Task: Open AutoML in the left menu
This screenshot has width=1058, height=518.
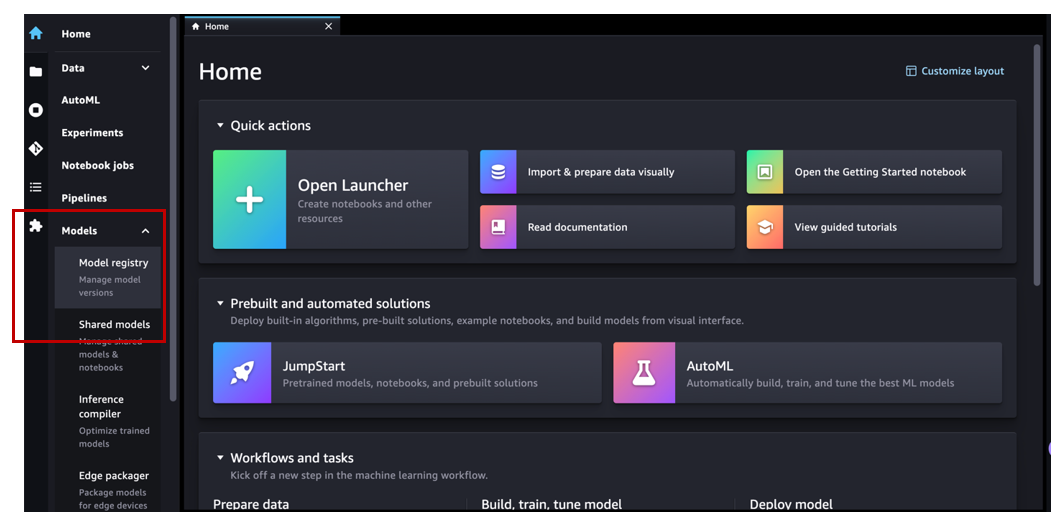Action: point(80,100)
